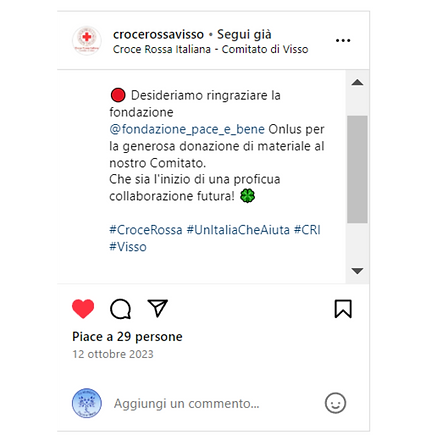Open the #UnItaliaCheAiuta hashtag
Viewport: 445px width, 444px height.
(238, 230)
